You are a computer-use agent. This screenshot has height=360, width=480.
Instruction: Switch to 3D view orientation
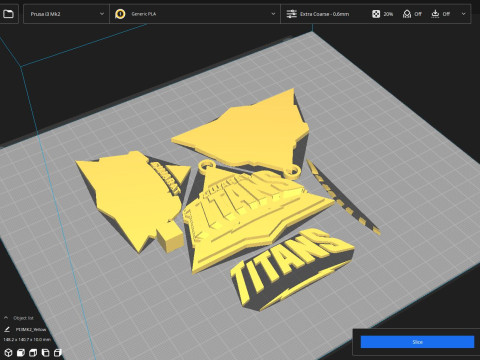pos(8,352)
